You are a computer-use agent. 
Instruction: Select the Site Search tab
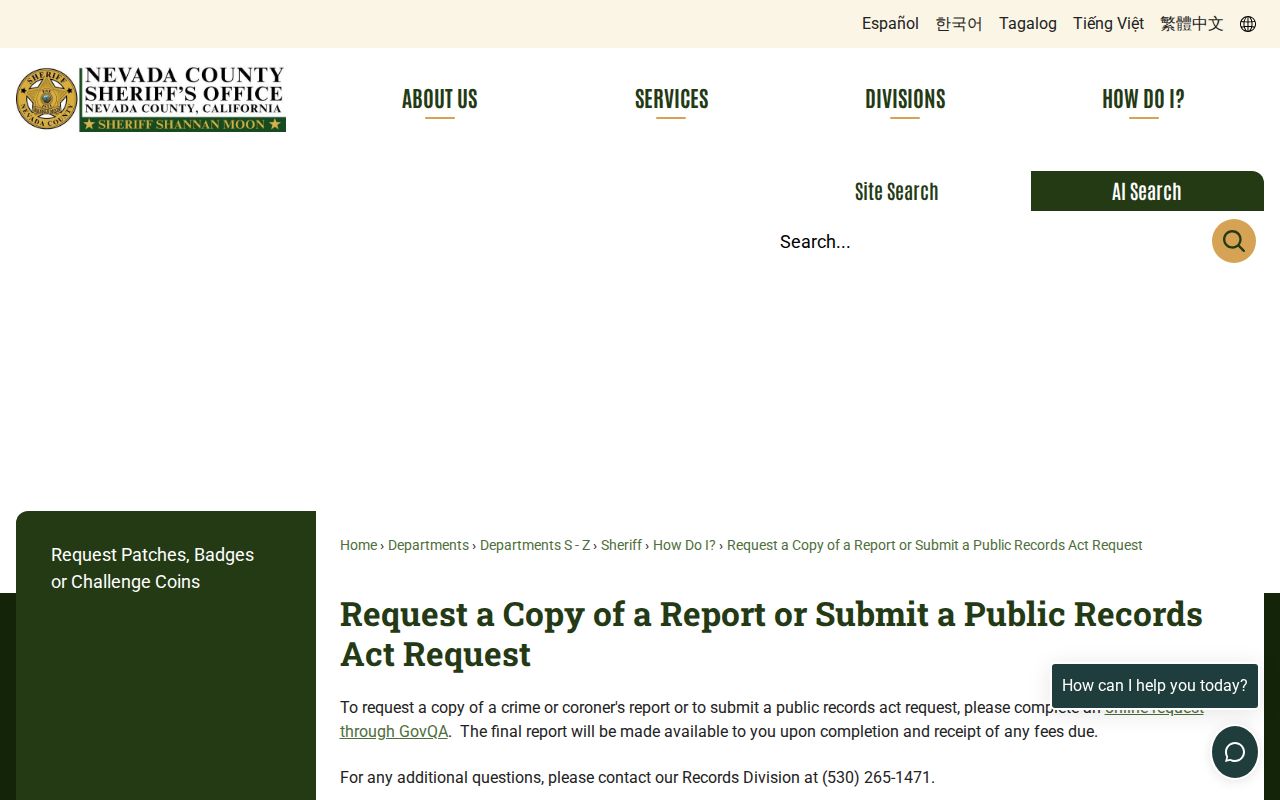tap(897, 191)
